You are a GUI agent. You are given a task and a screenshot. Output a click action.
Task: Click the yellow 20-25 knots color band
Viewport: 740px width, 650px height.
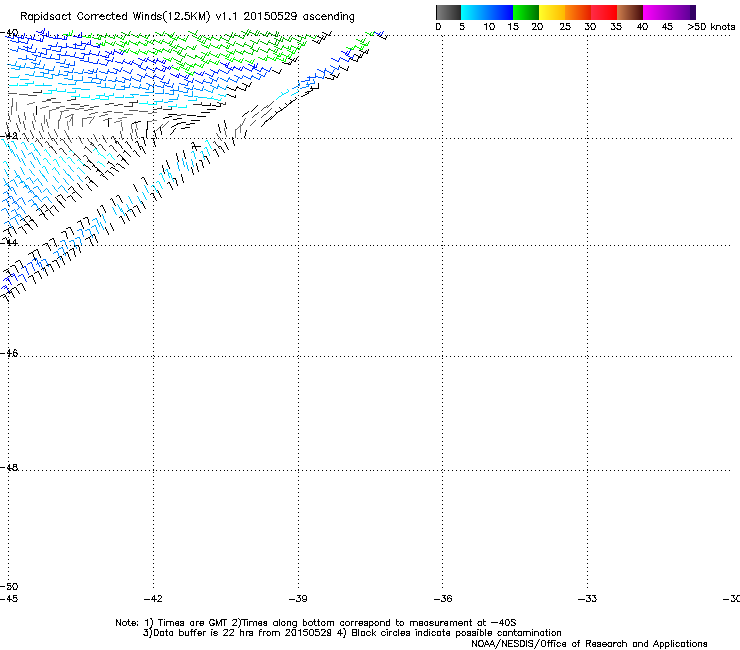tap(552, 12)
